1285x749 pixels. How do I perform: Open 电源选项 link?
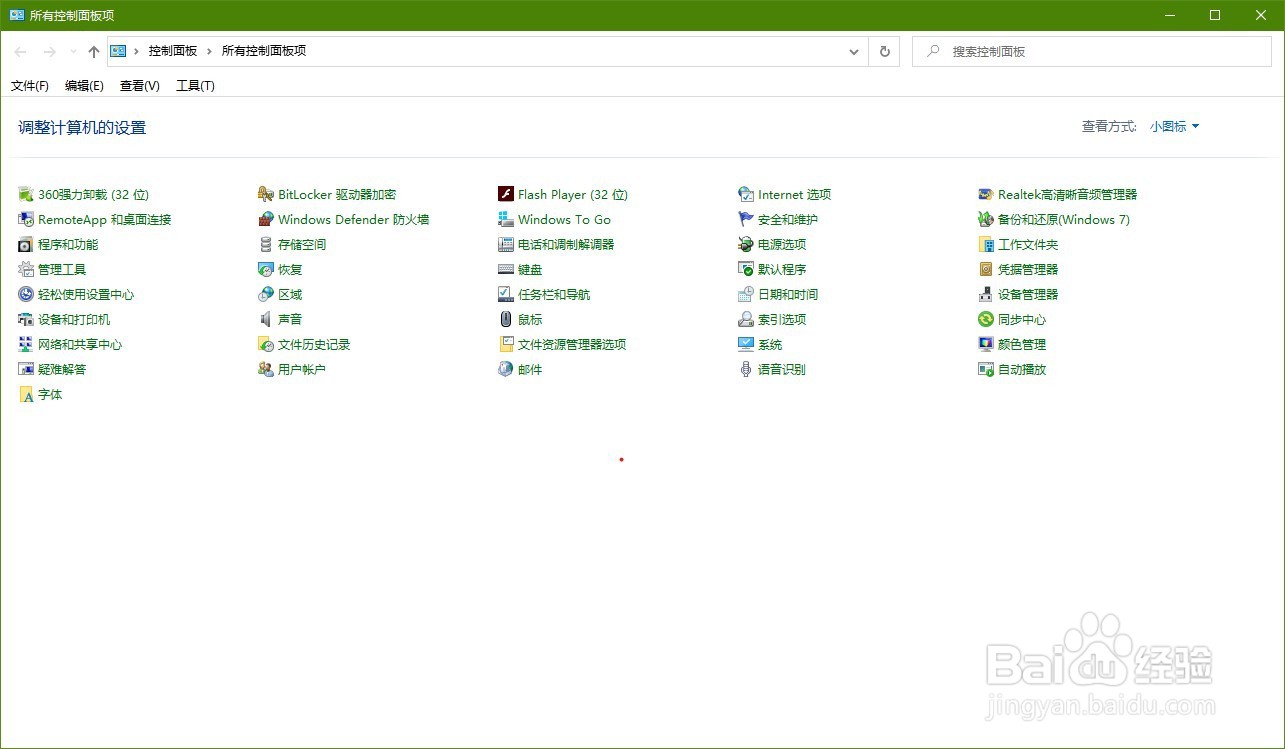point(782,244)
